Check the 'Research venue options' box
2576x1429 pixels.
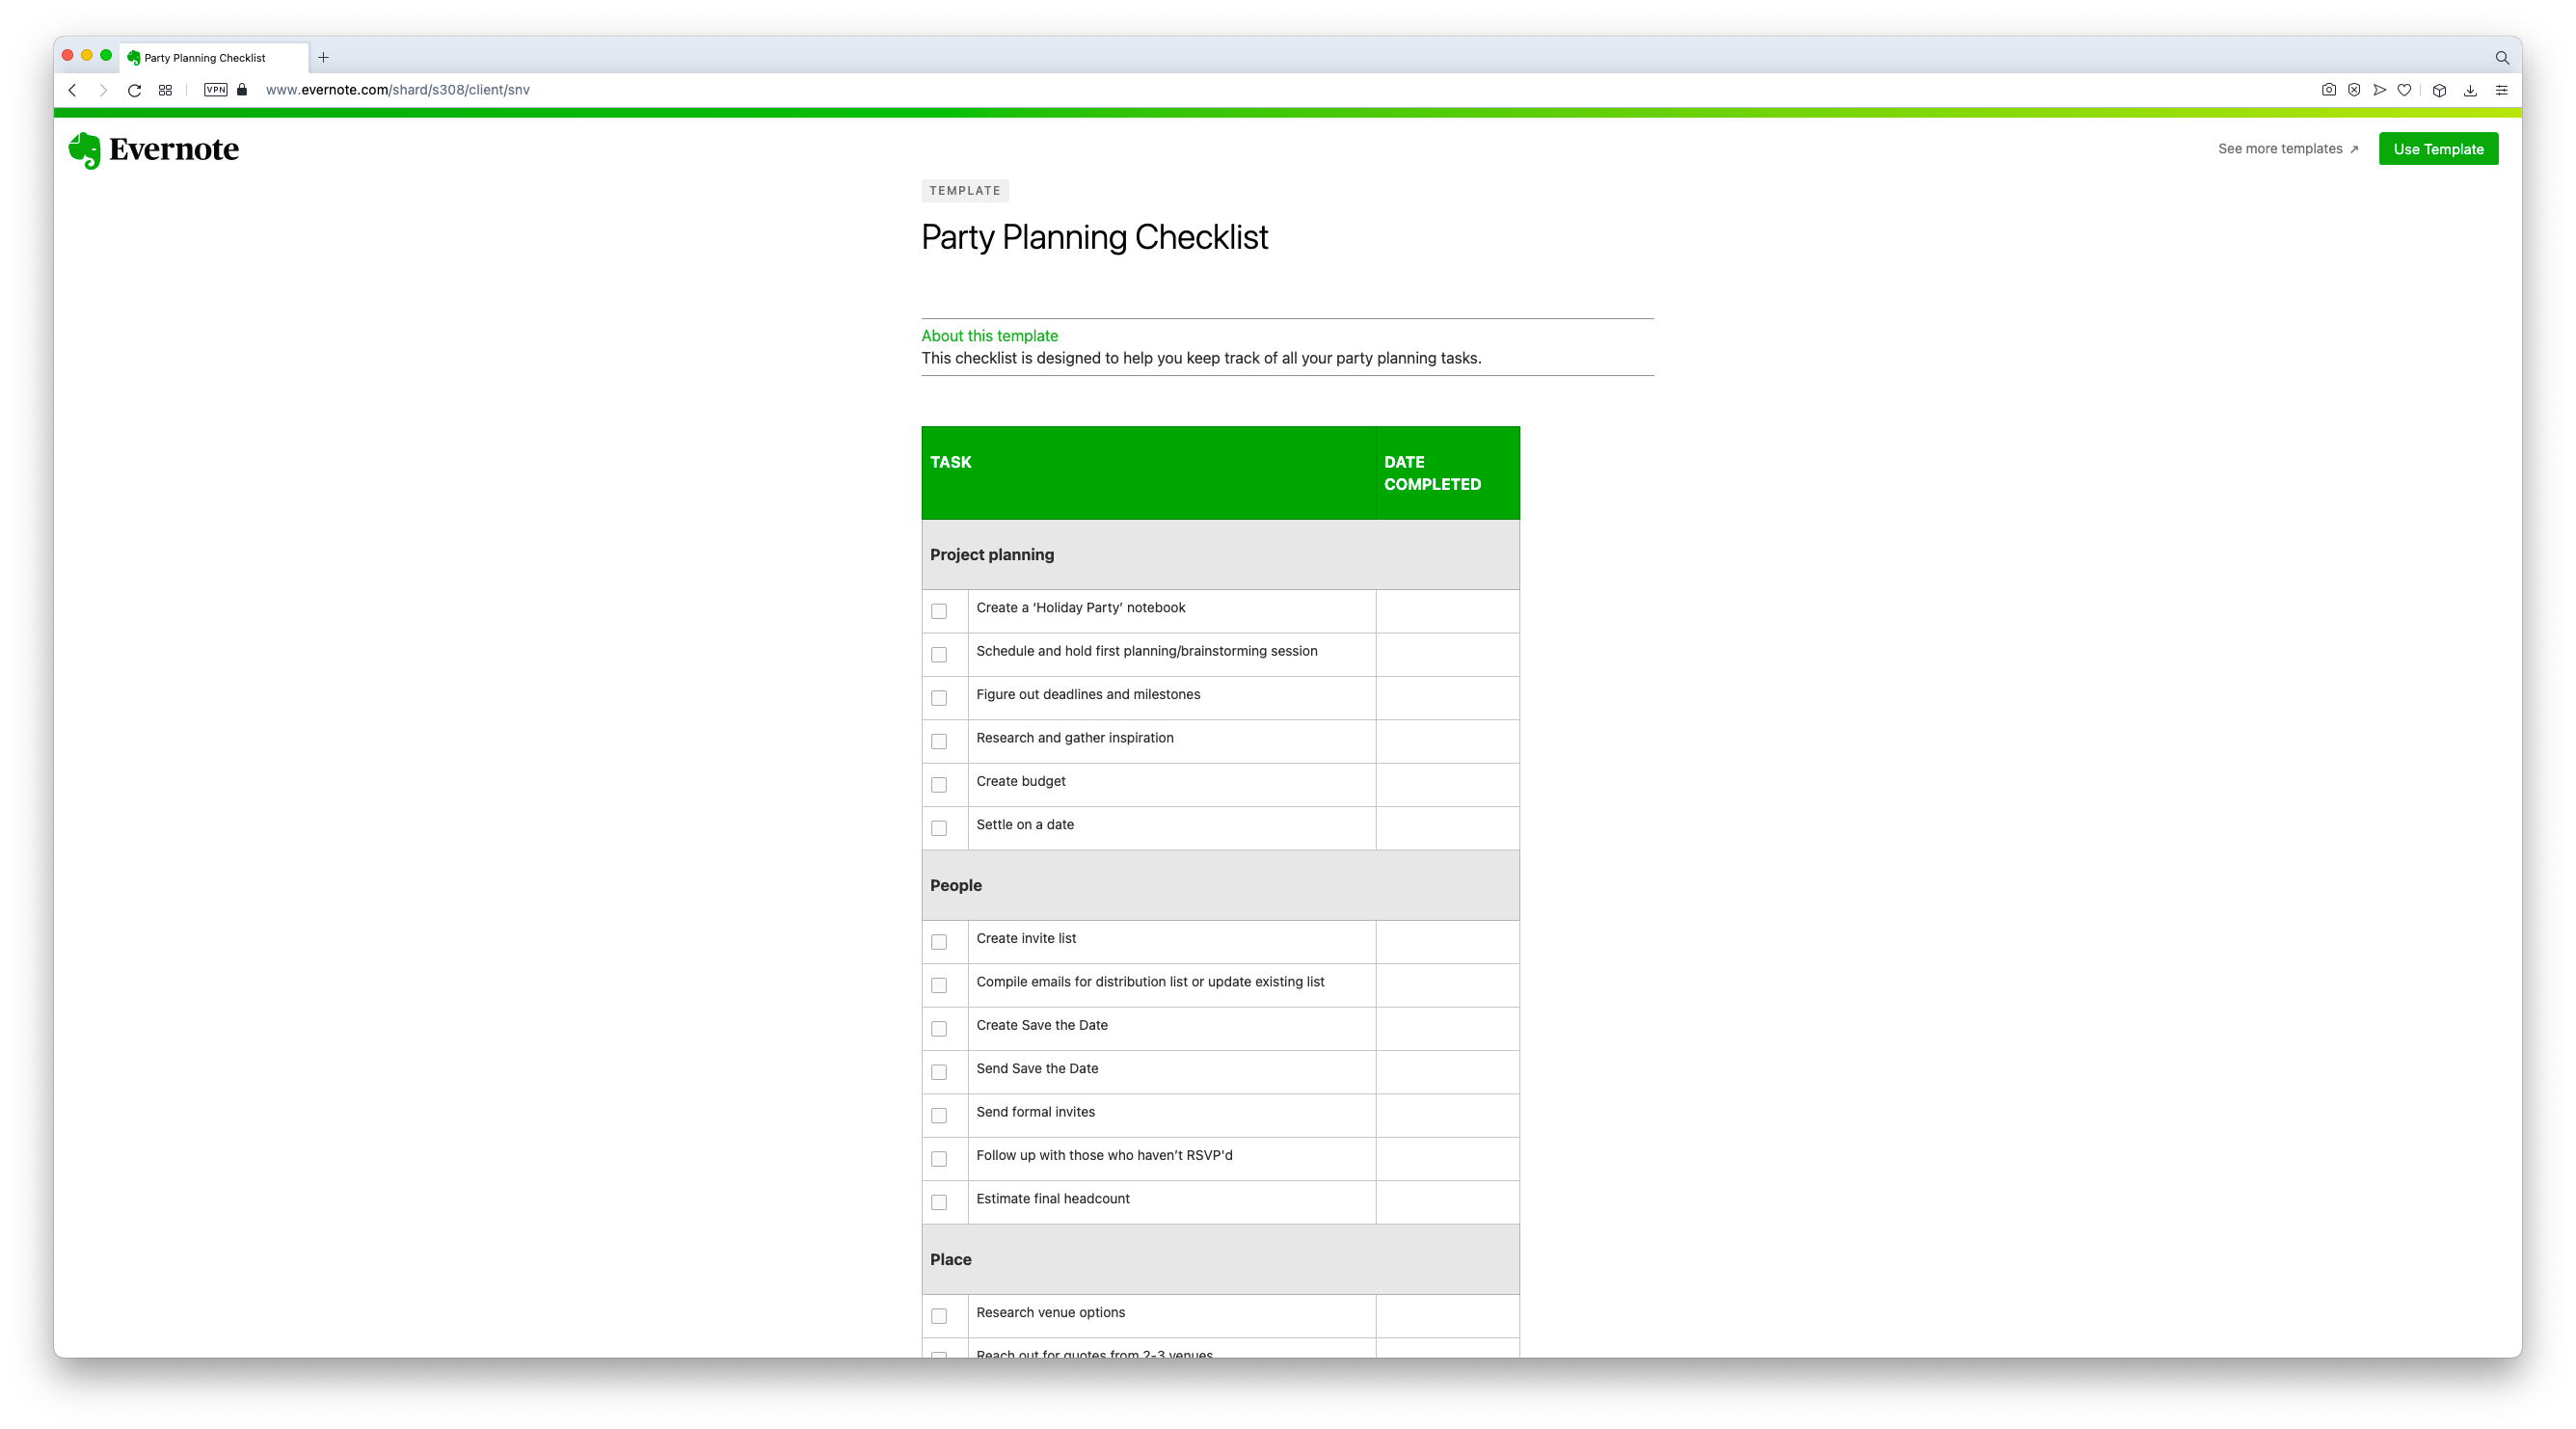coord(939,1316)
